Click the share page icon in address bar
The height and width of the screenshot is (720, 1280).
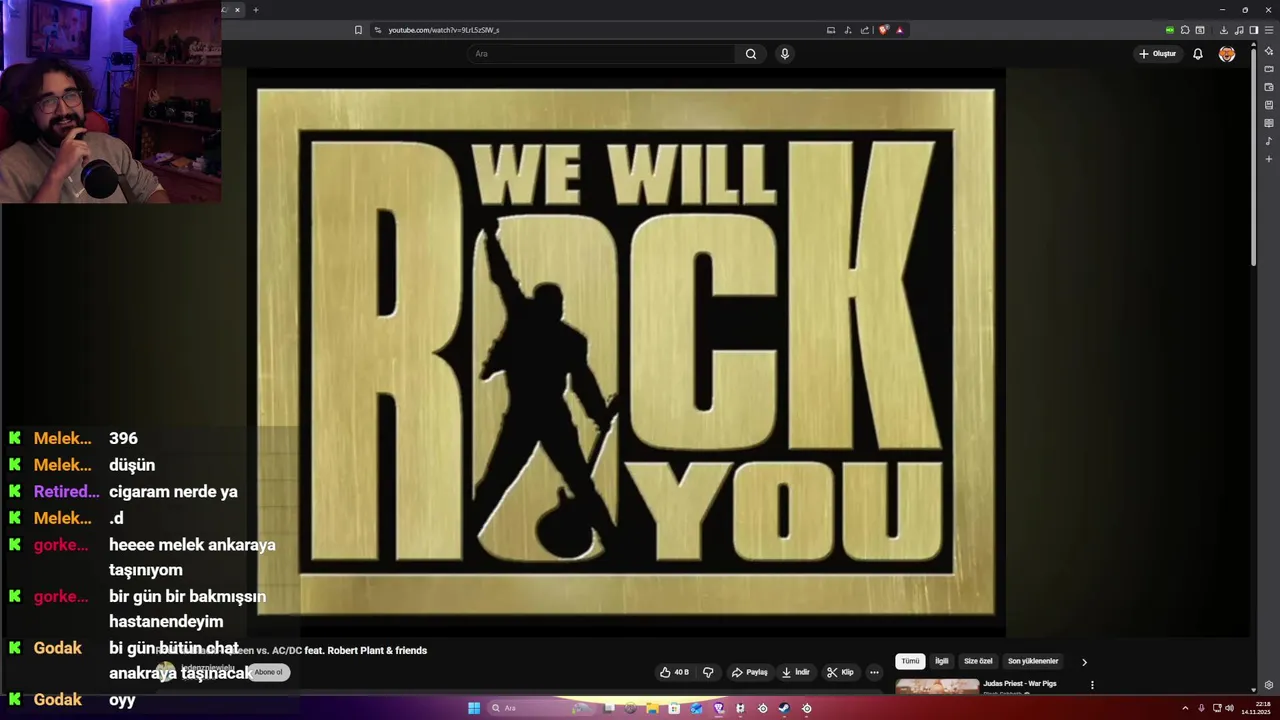(x=865, y=30)
